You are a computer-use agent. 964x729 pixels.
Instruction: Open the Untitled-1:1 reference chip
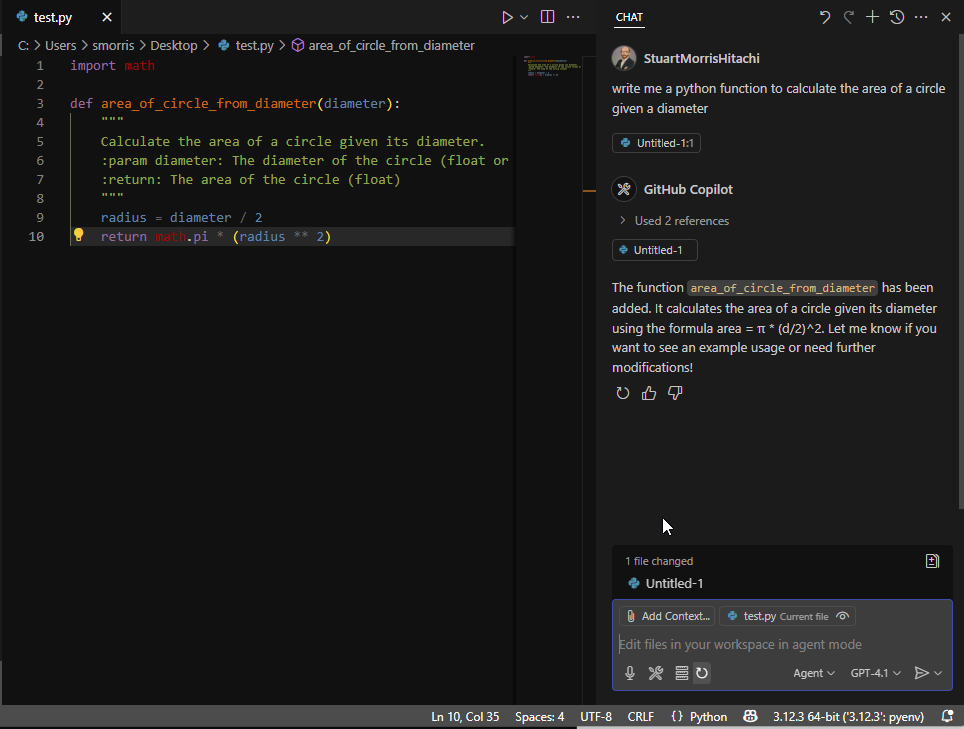point(656,143)
